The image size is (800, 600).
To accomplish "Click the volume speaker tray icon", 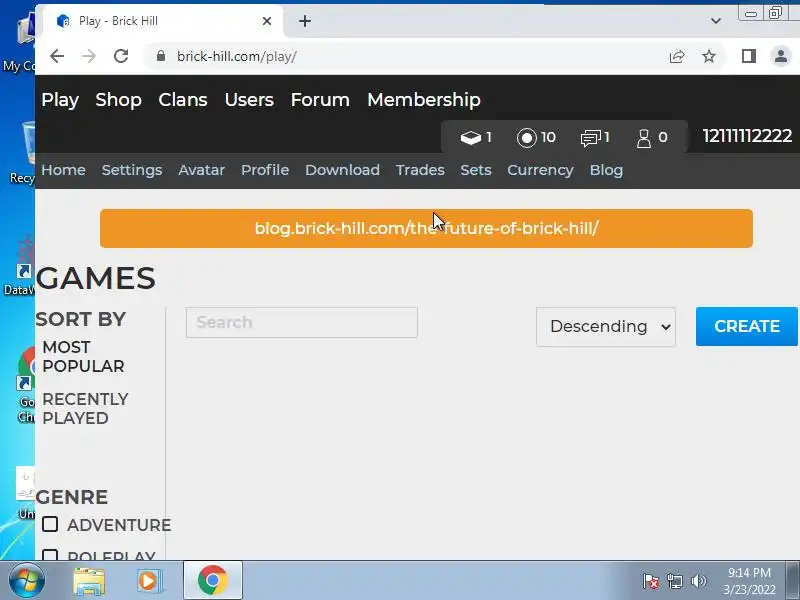I will click(x=698, y=581).
